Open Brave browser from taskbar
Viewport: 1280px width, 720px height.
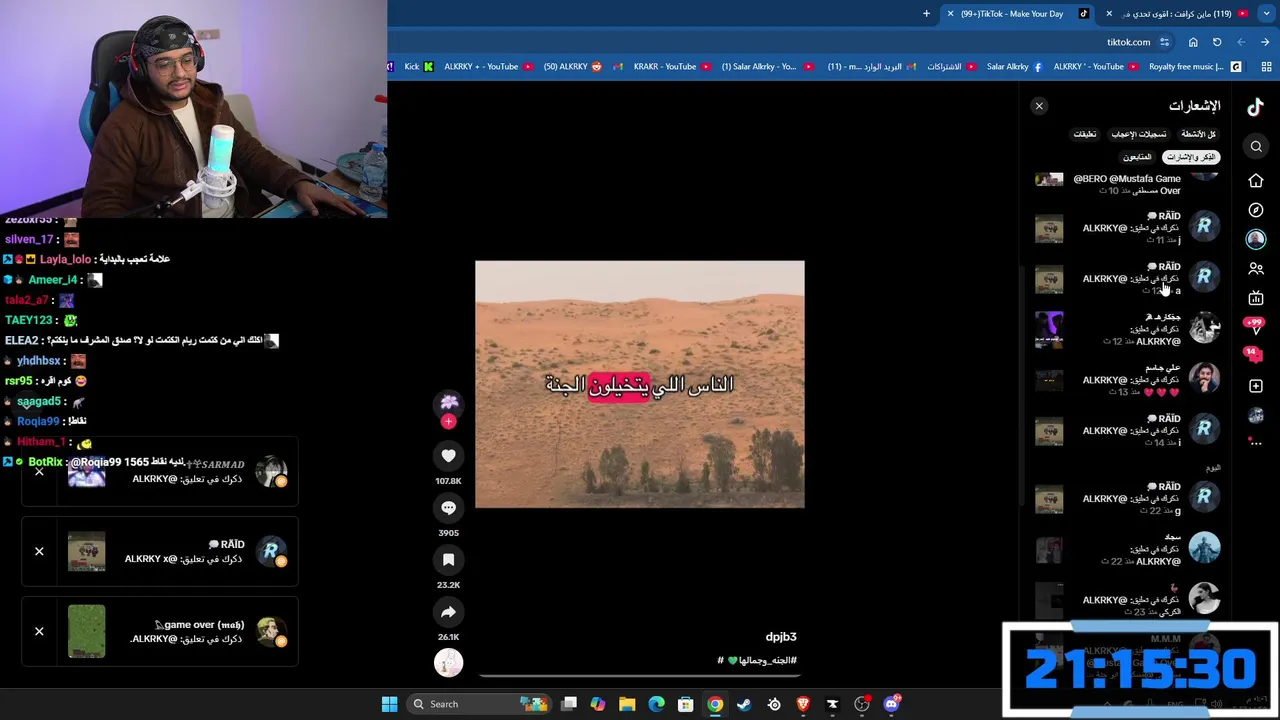coord(803,704)
